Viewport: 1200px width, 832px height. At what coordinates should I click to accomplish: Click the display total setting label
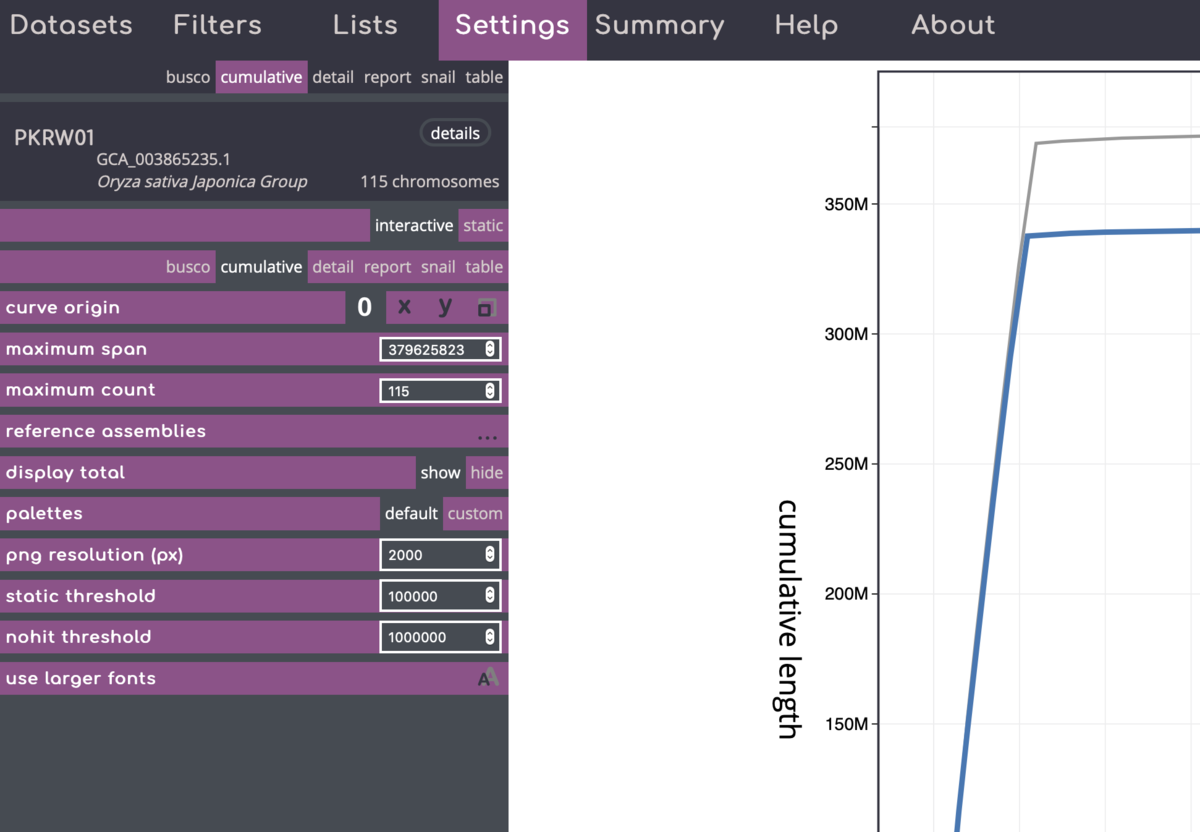pos(65,473)
